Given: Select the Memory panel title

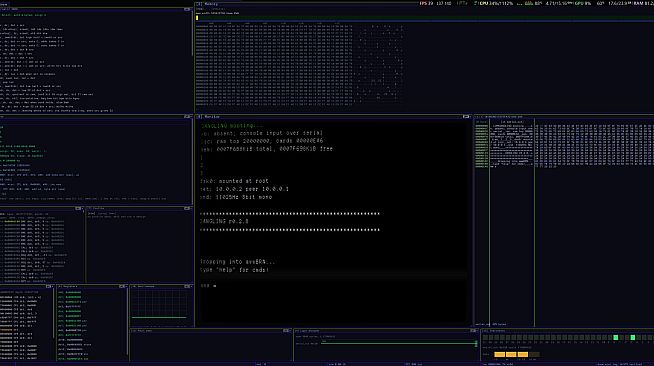Looking at the screenshot, I should tap(211, 4).
